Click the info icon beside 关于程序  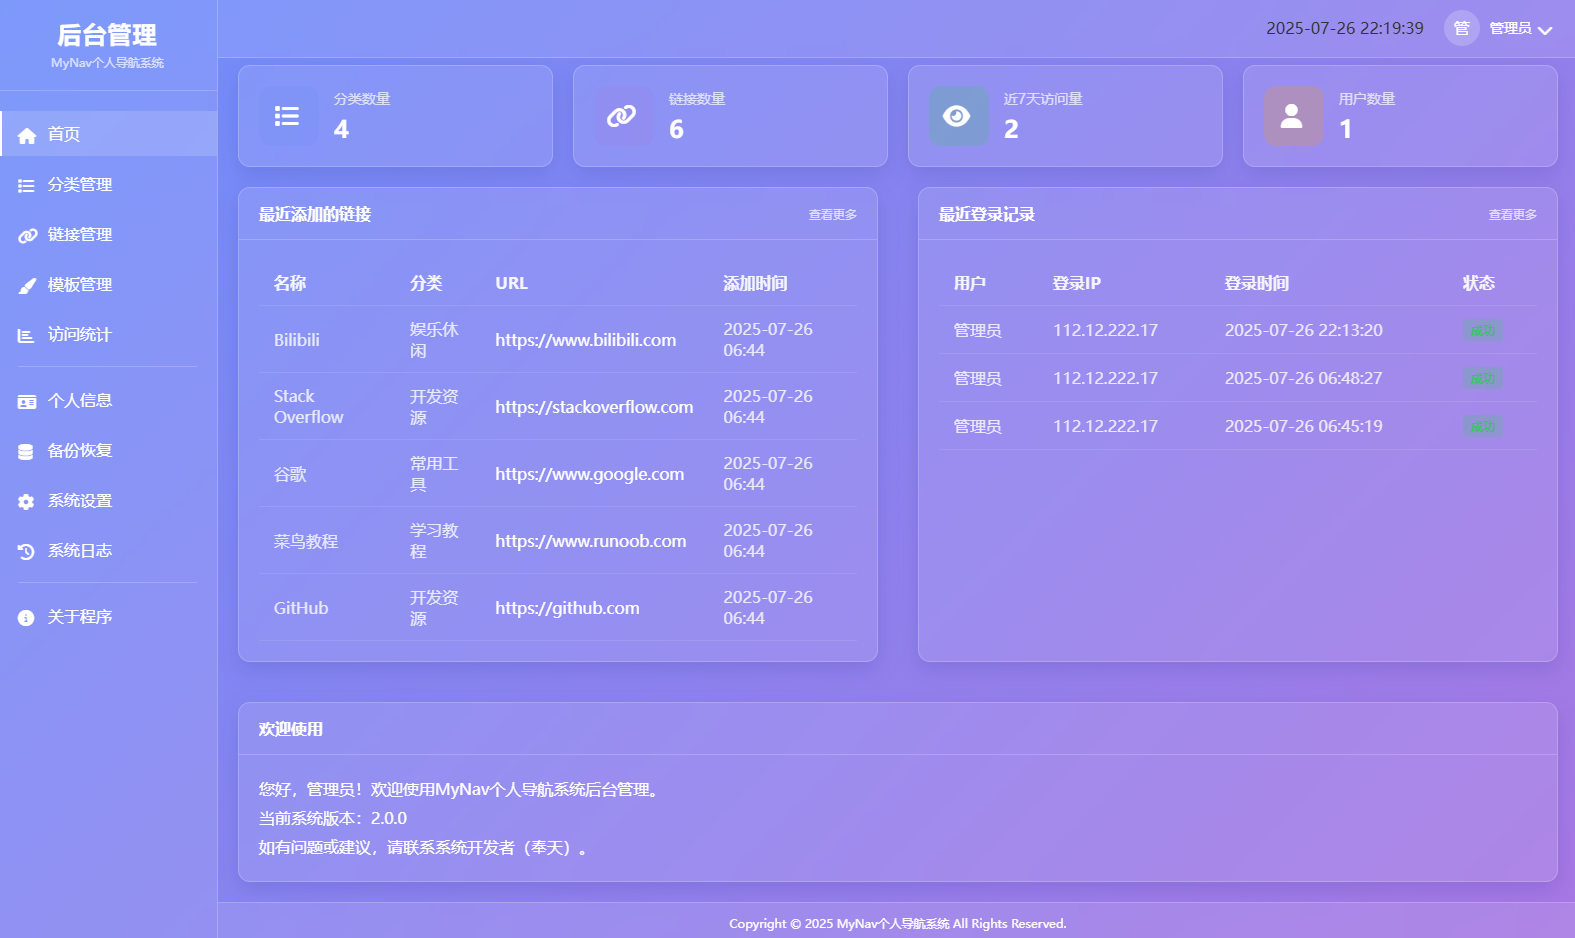coord(27,617)
